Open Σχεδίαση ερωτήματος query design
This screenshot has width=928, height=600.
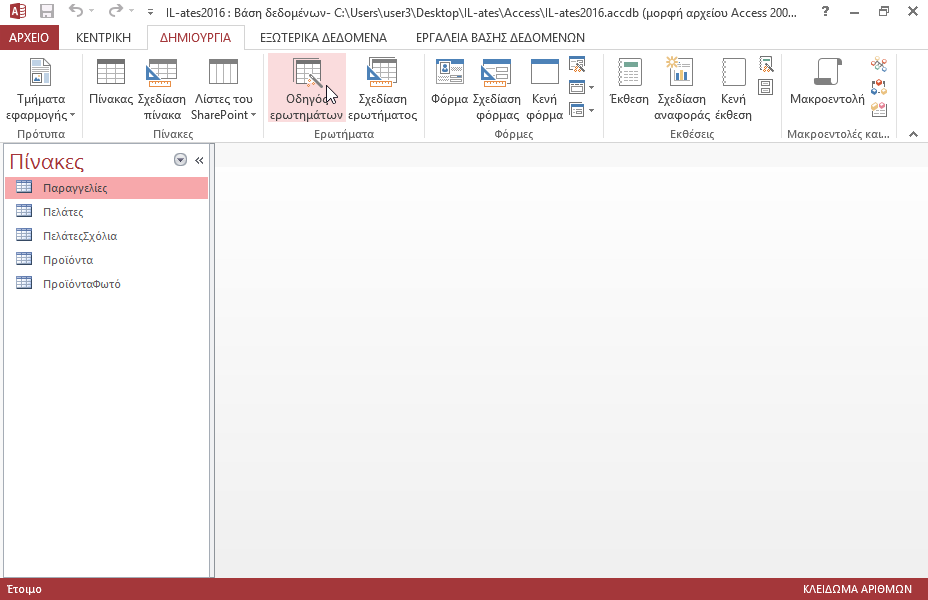coord(382,89)
